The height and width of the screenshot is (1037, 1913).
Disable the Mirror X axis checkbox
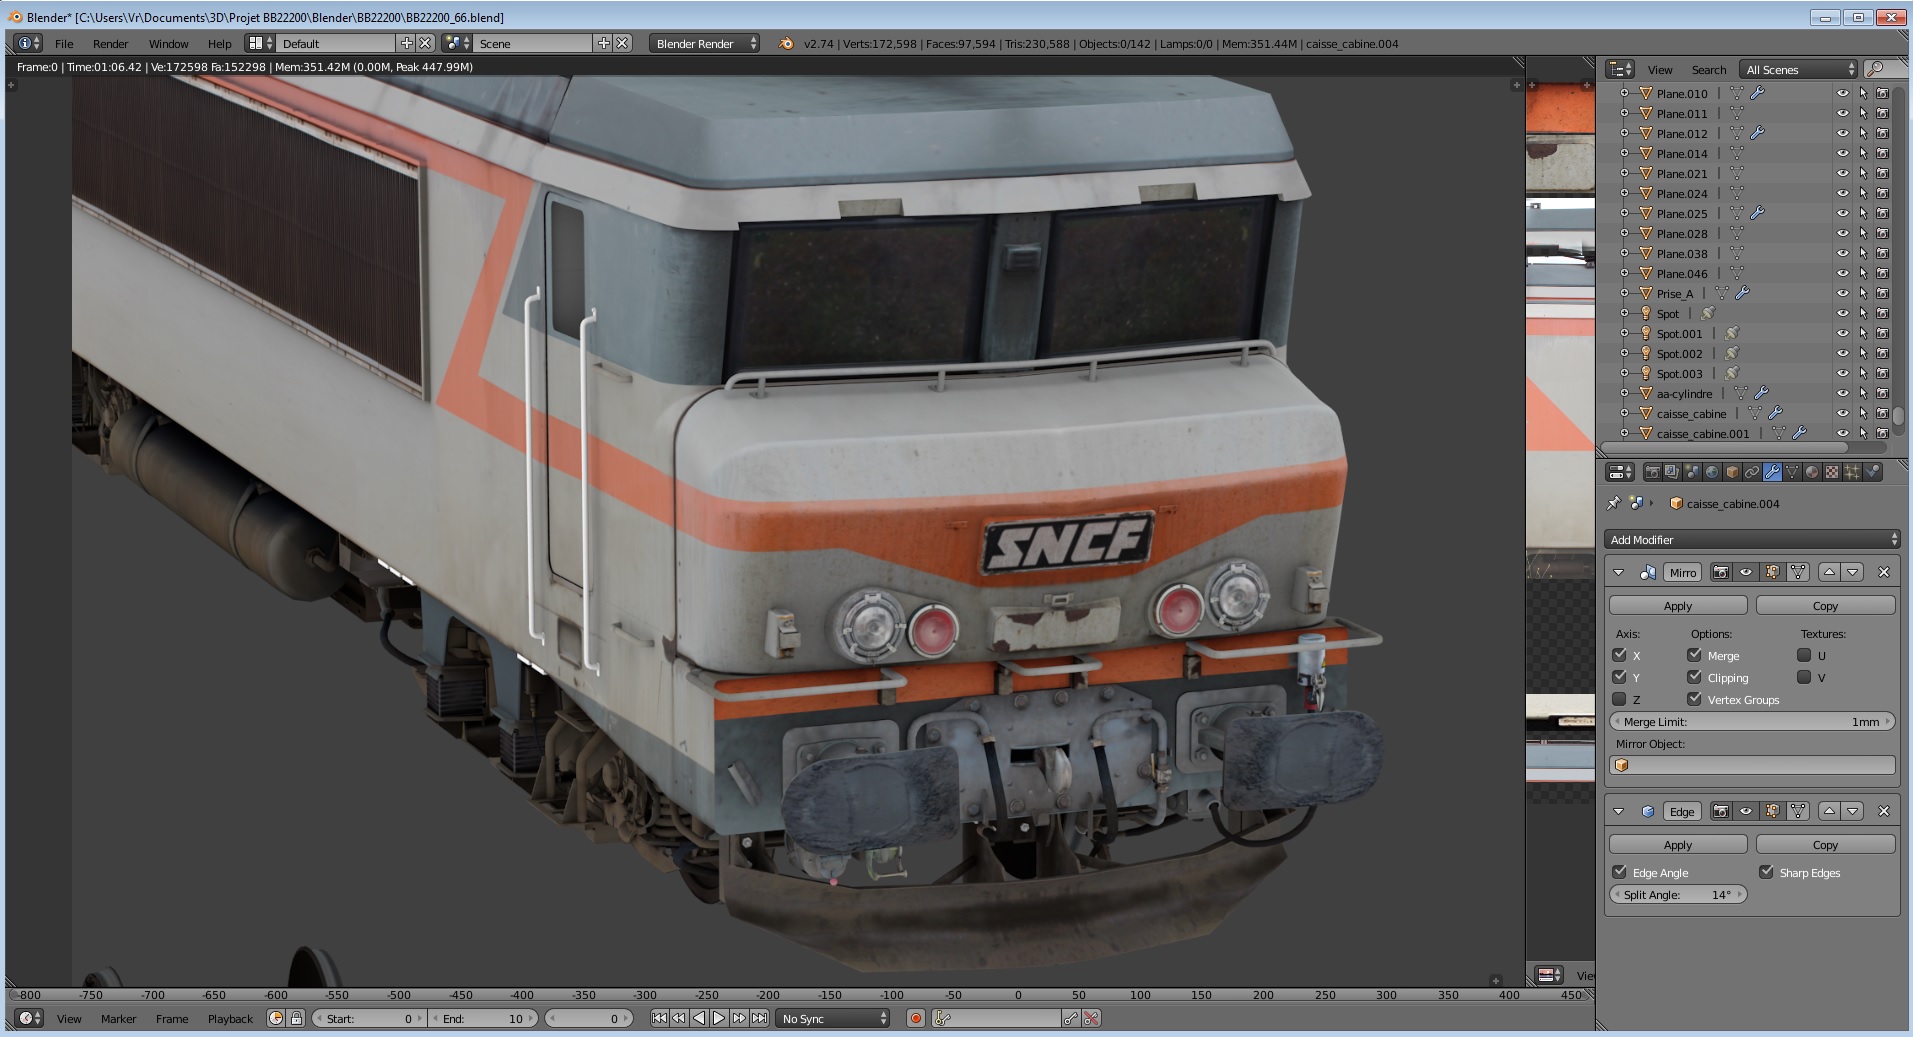(1620, 655)
